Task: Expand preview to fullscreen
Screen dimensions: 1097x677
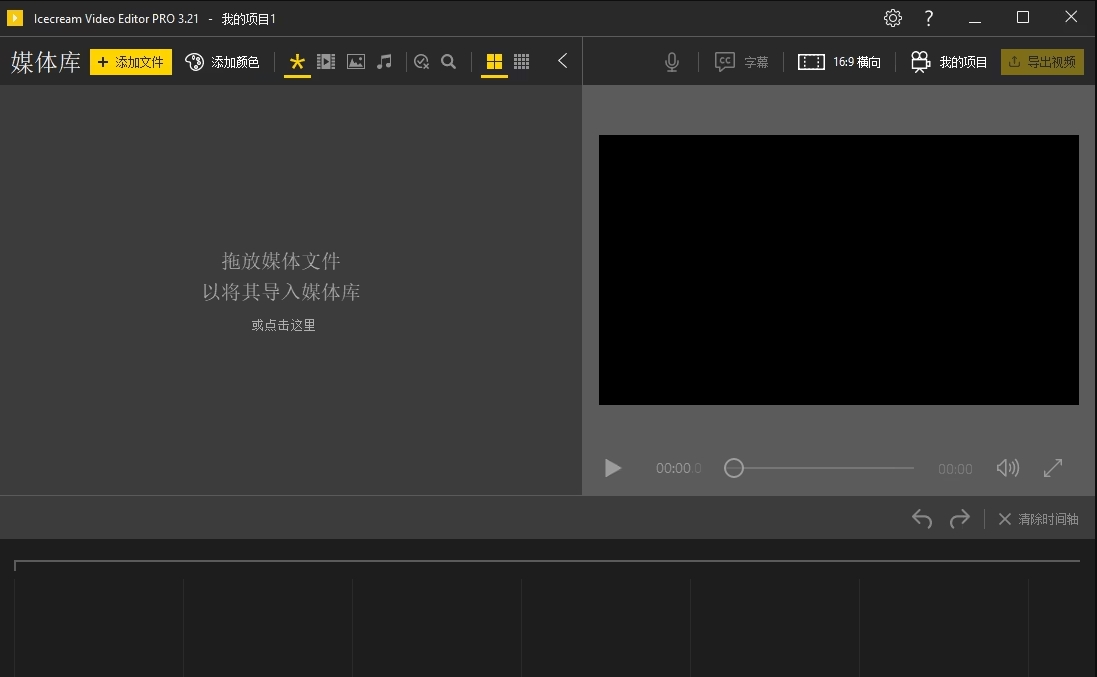Action: (x=1053, y=468)
